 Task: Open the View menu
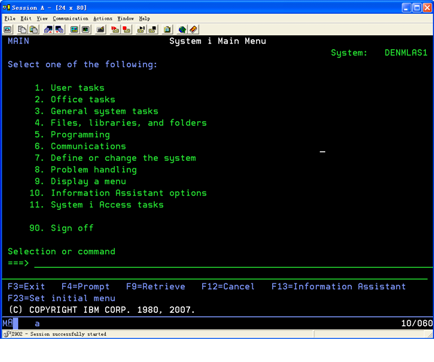42,18
